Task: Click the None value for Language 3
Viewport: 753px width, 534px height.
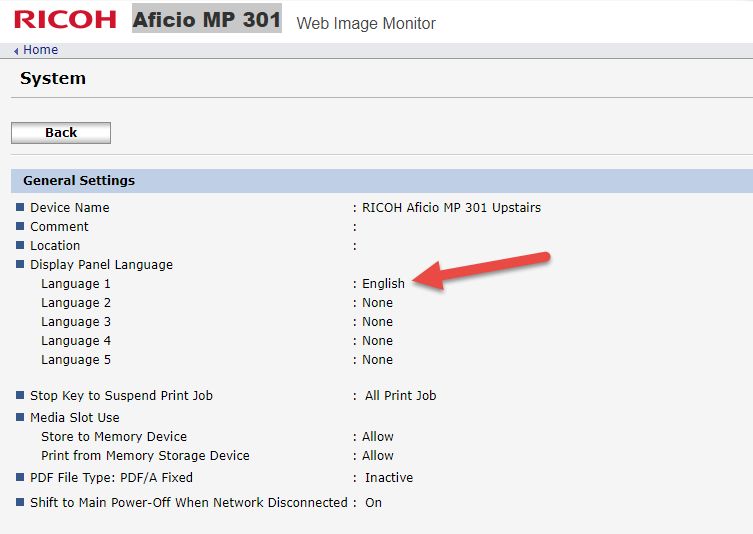Action: [377, 322]
